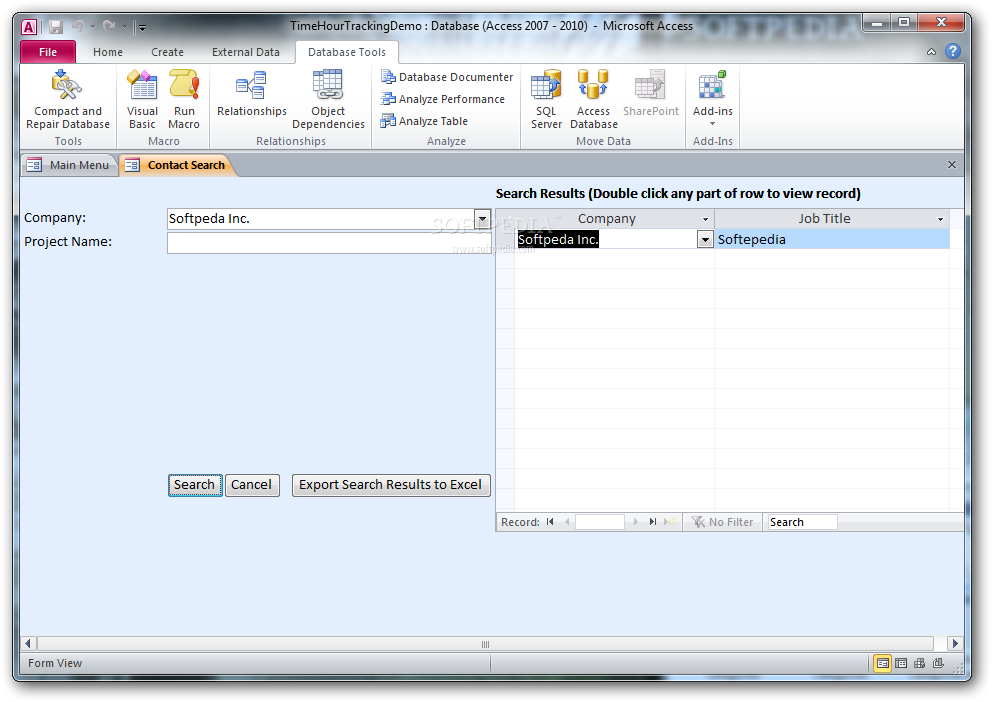The height and width of the screenshot is (702, 992).
Task: Click the Access application icon
Action: point(29,27)
